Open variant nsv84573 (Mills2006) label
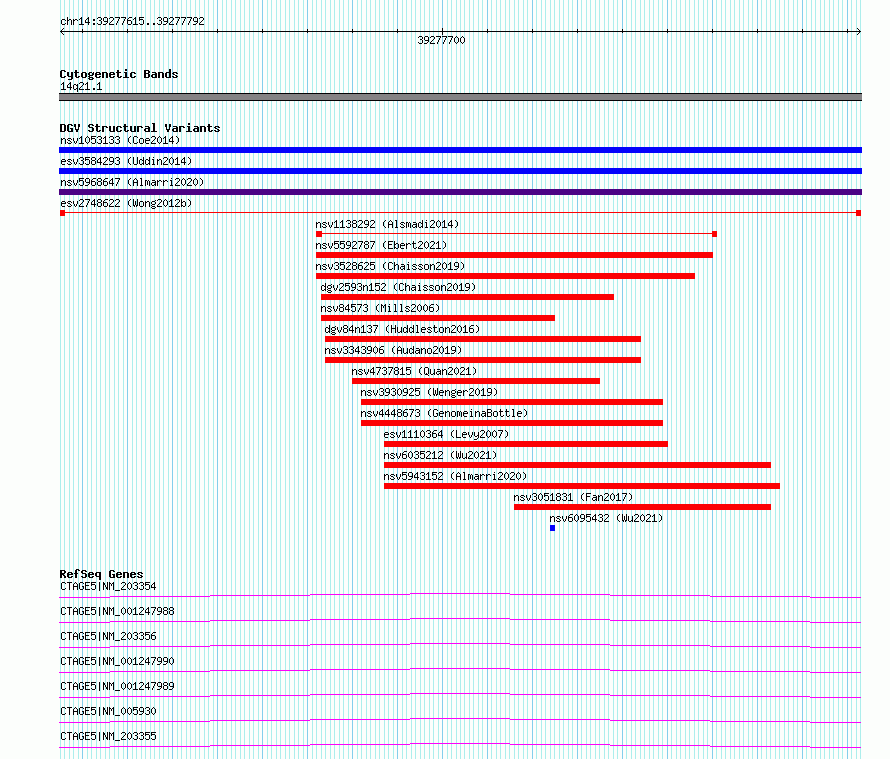Image resolution: width=890 pixels, height=759 pixels. 380,308
